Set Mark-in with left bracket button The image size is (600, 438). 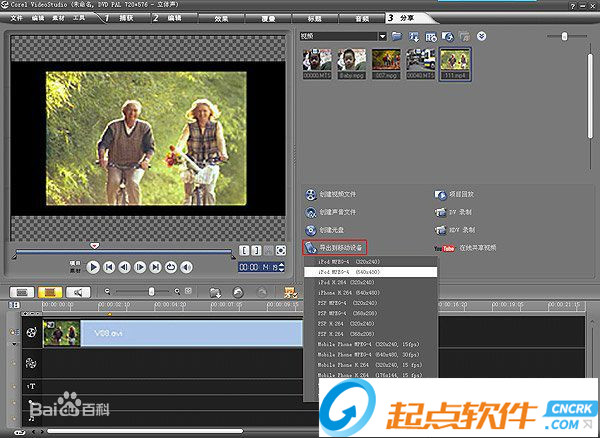coord(245,251)
